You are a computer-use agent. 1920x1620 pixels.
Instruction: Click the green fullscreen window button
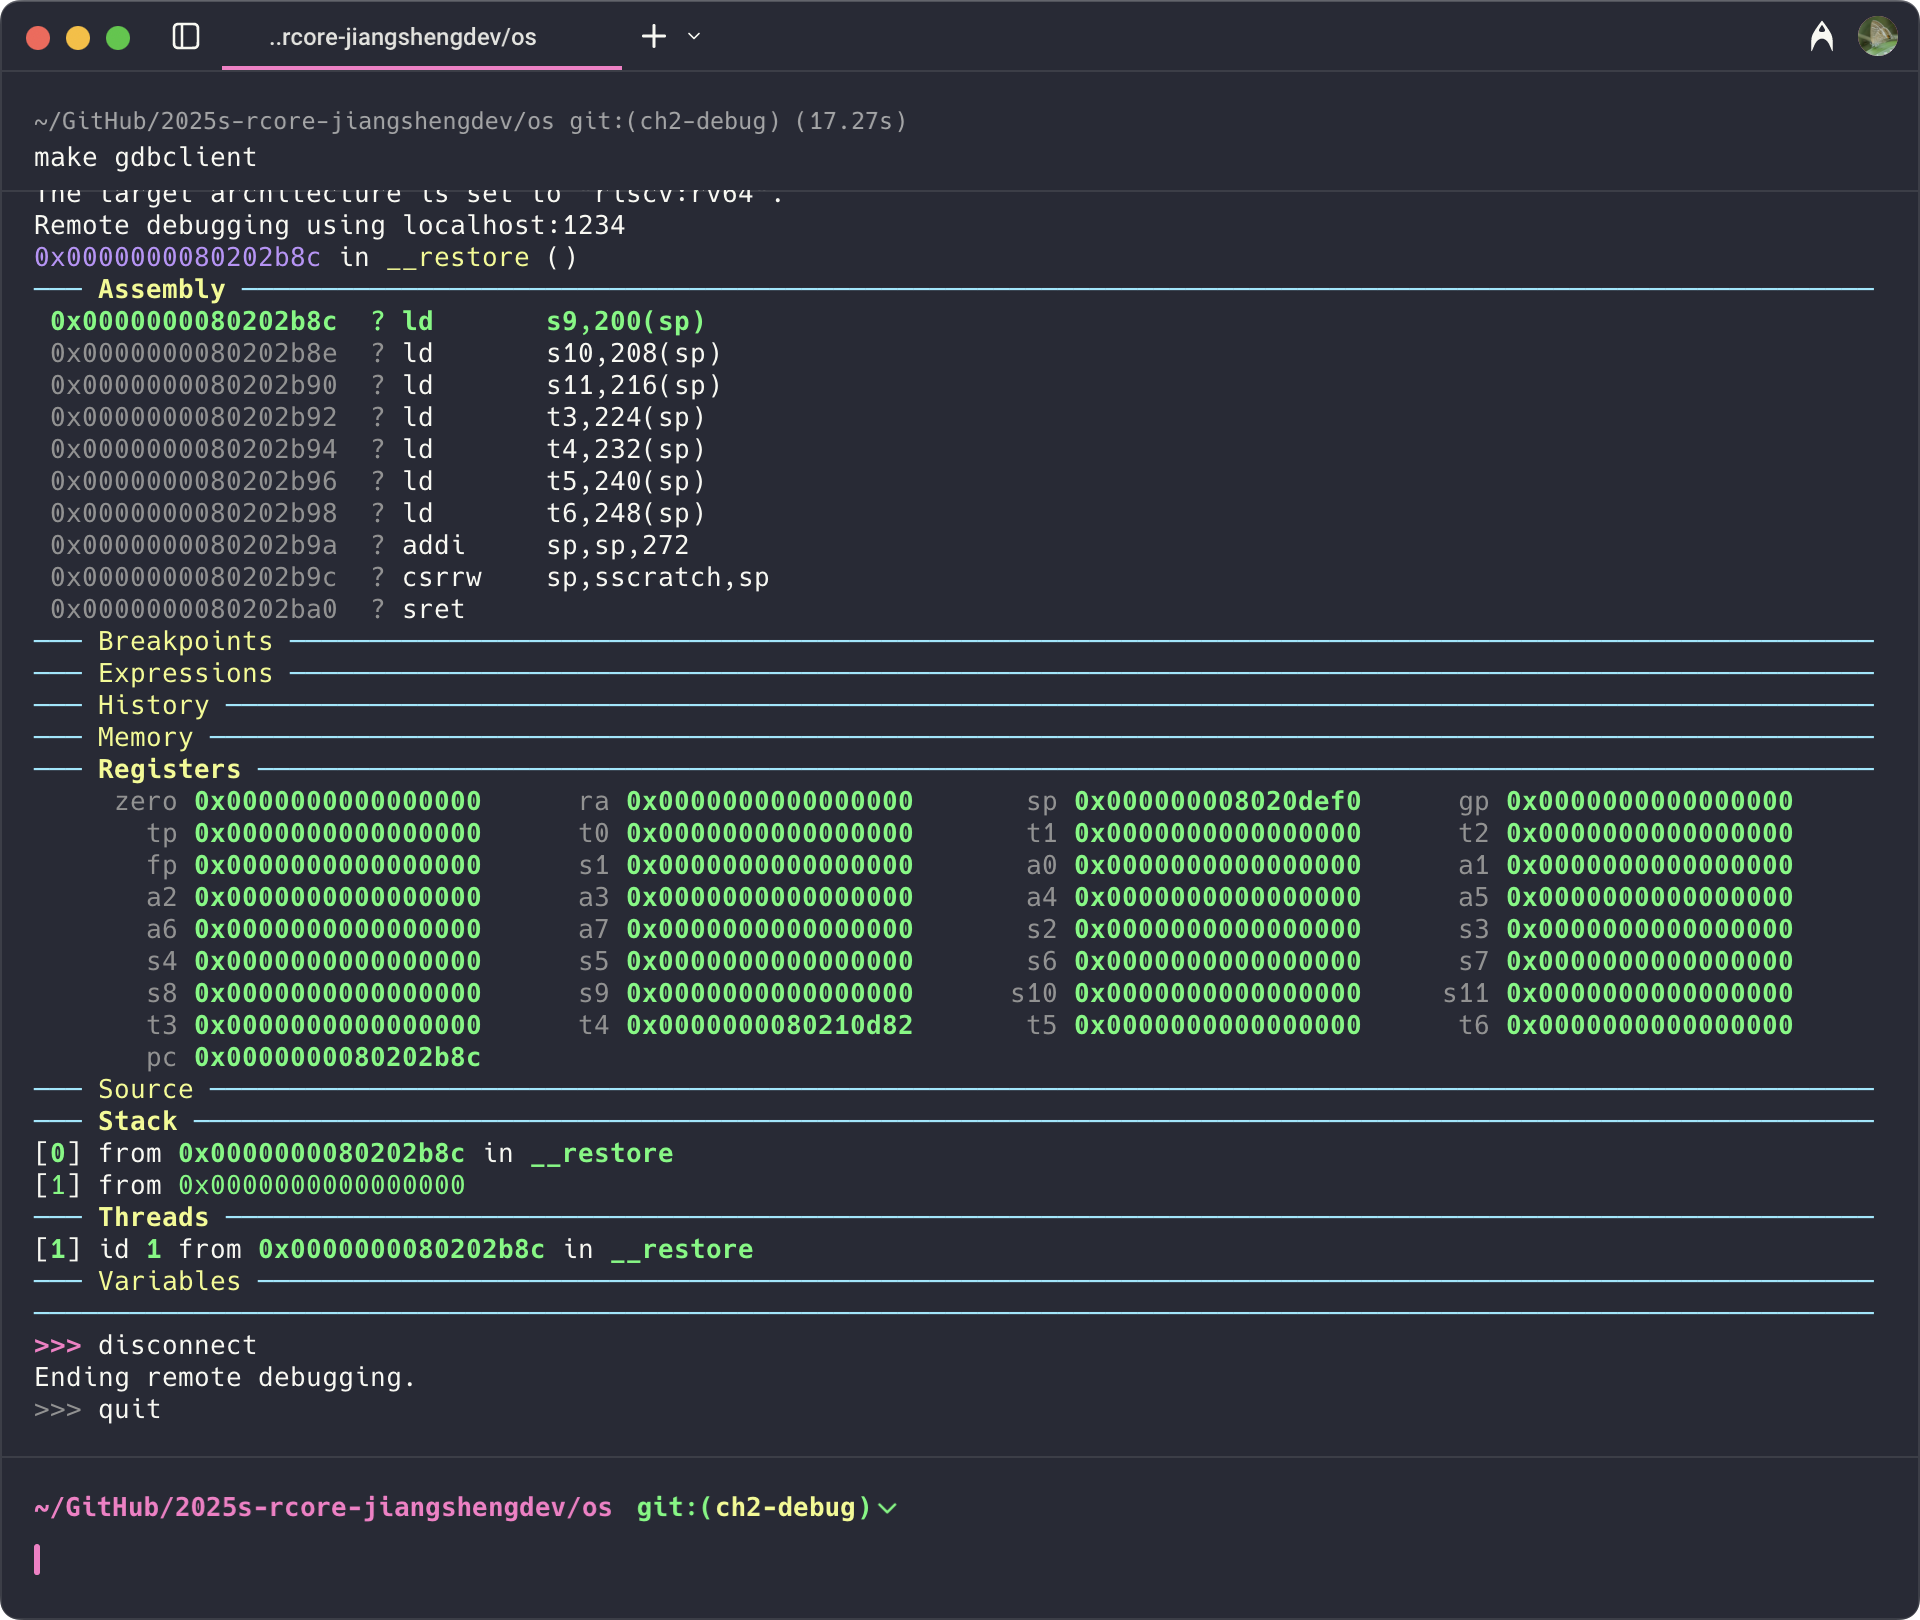pyautogui.click(x=118, y=38)
